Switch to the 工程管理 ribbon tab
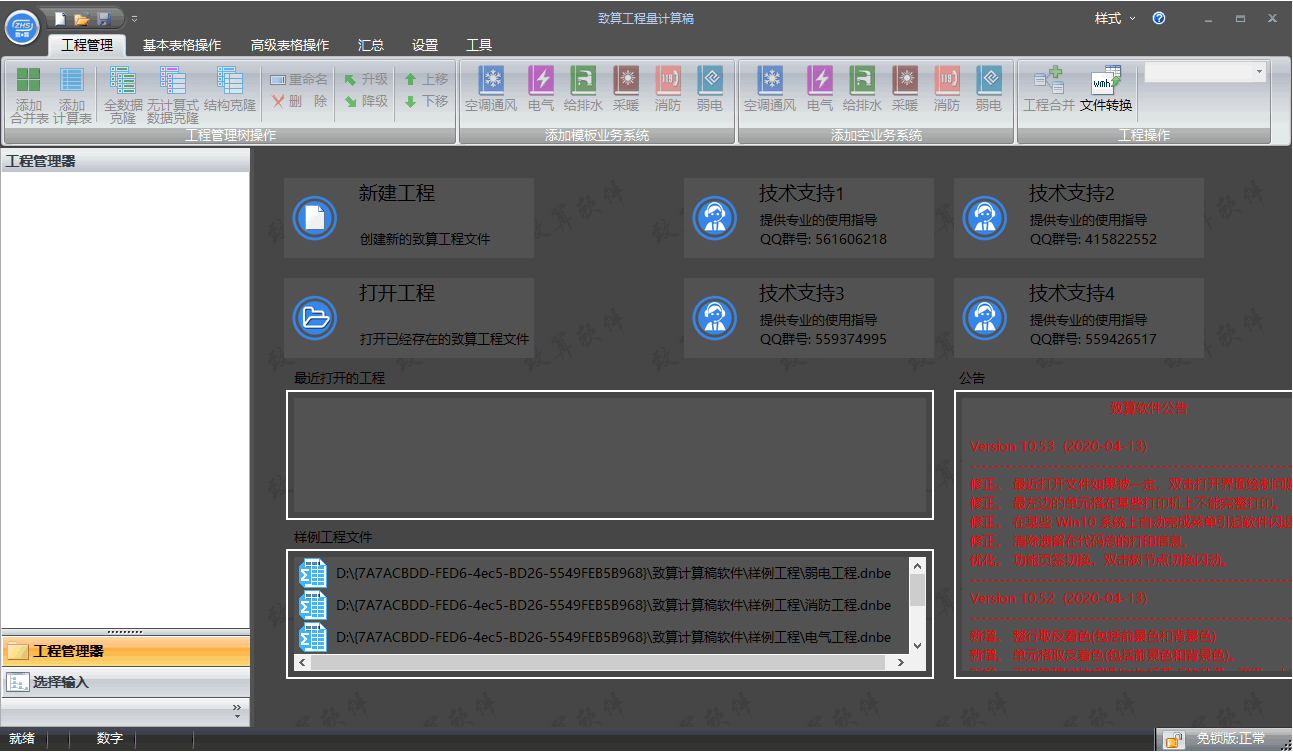This screenshot has width=1293, height=752. 87,45
